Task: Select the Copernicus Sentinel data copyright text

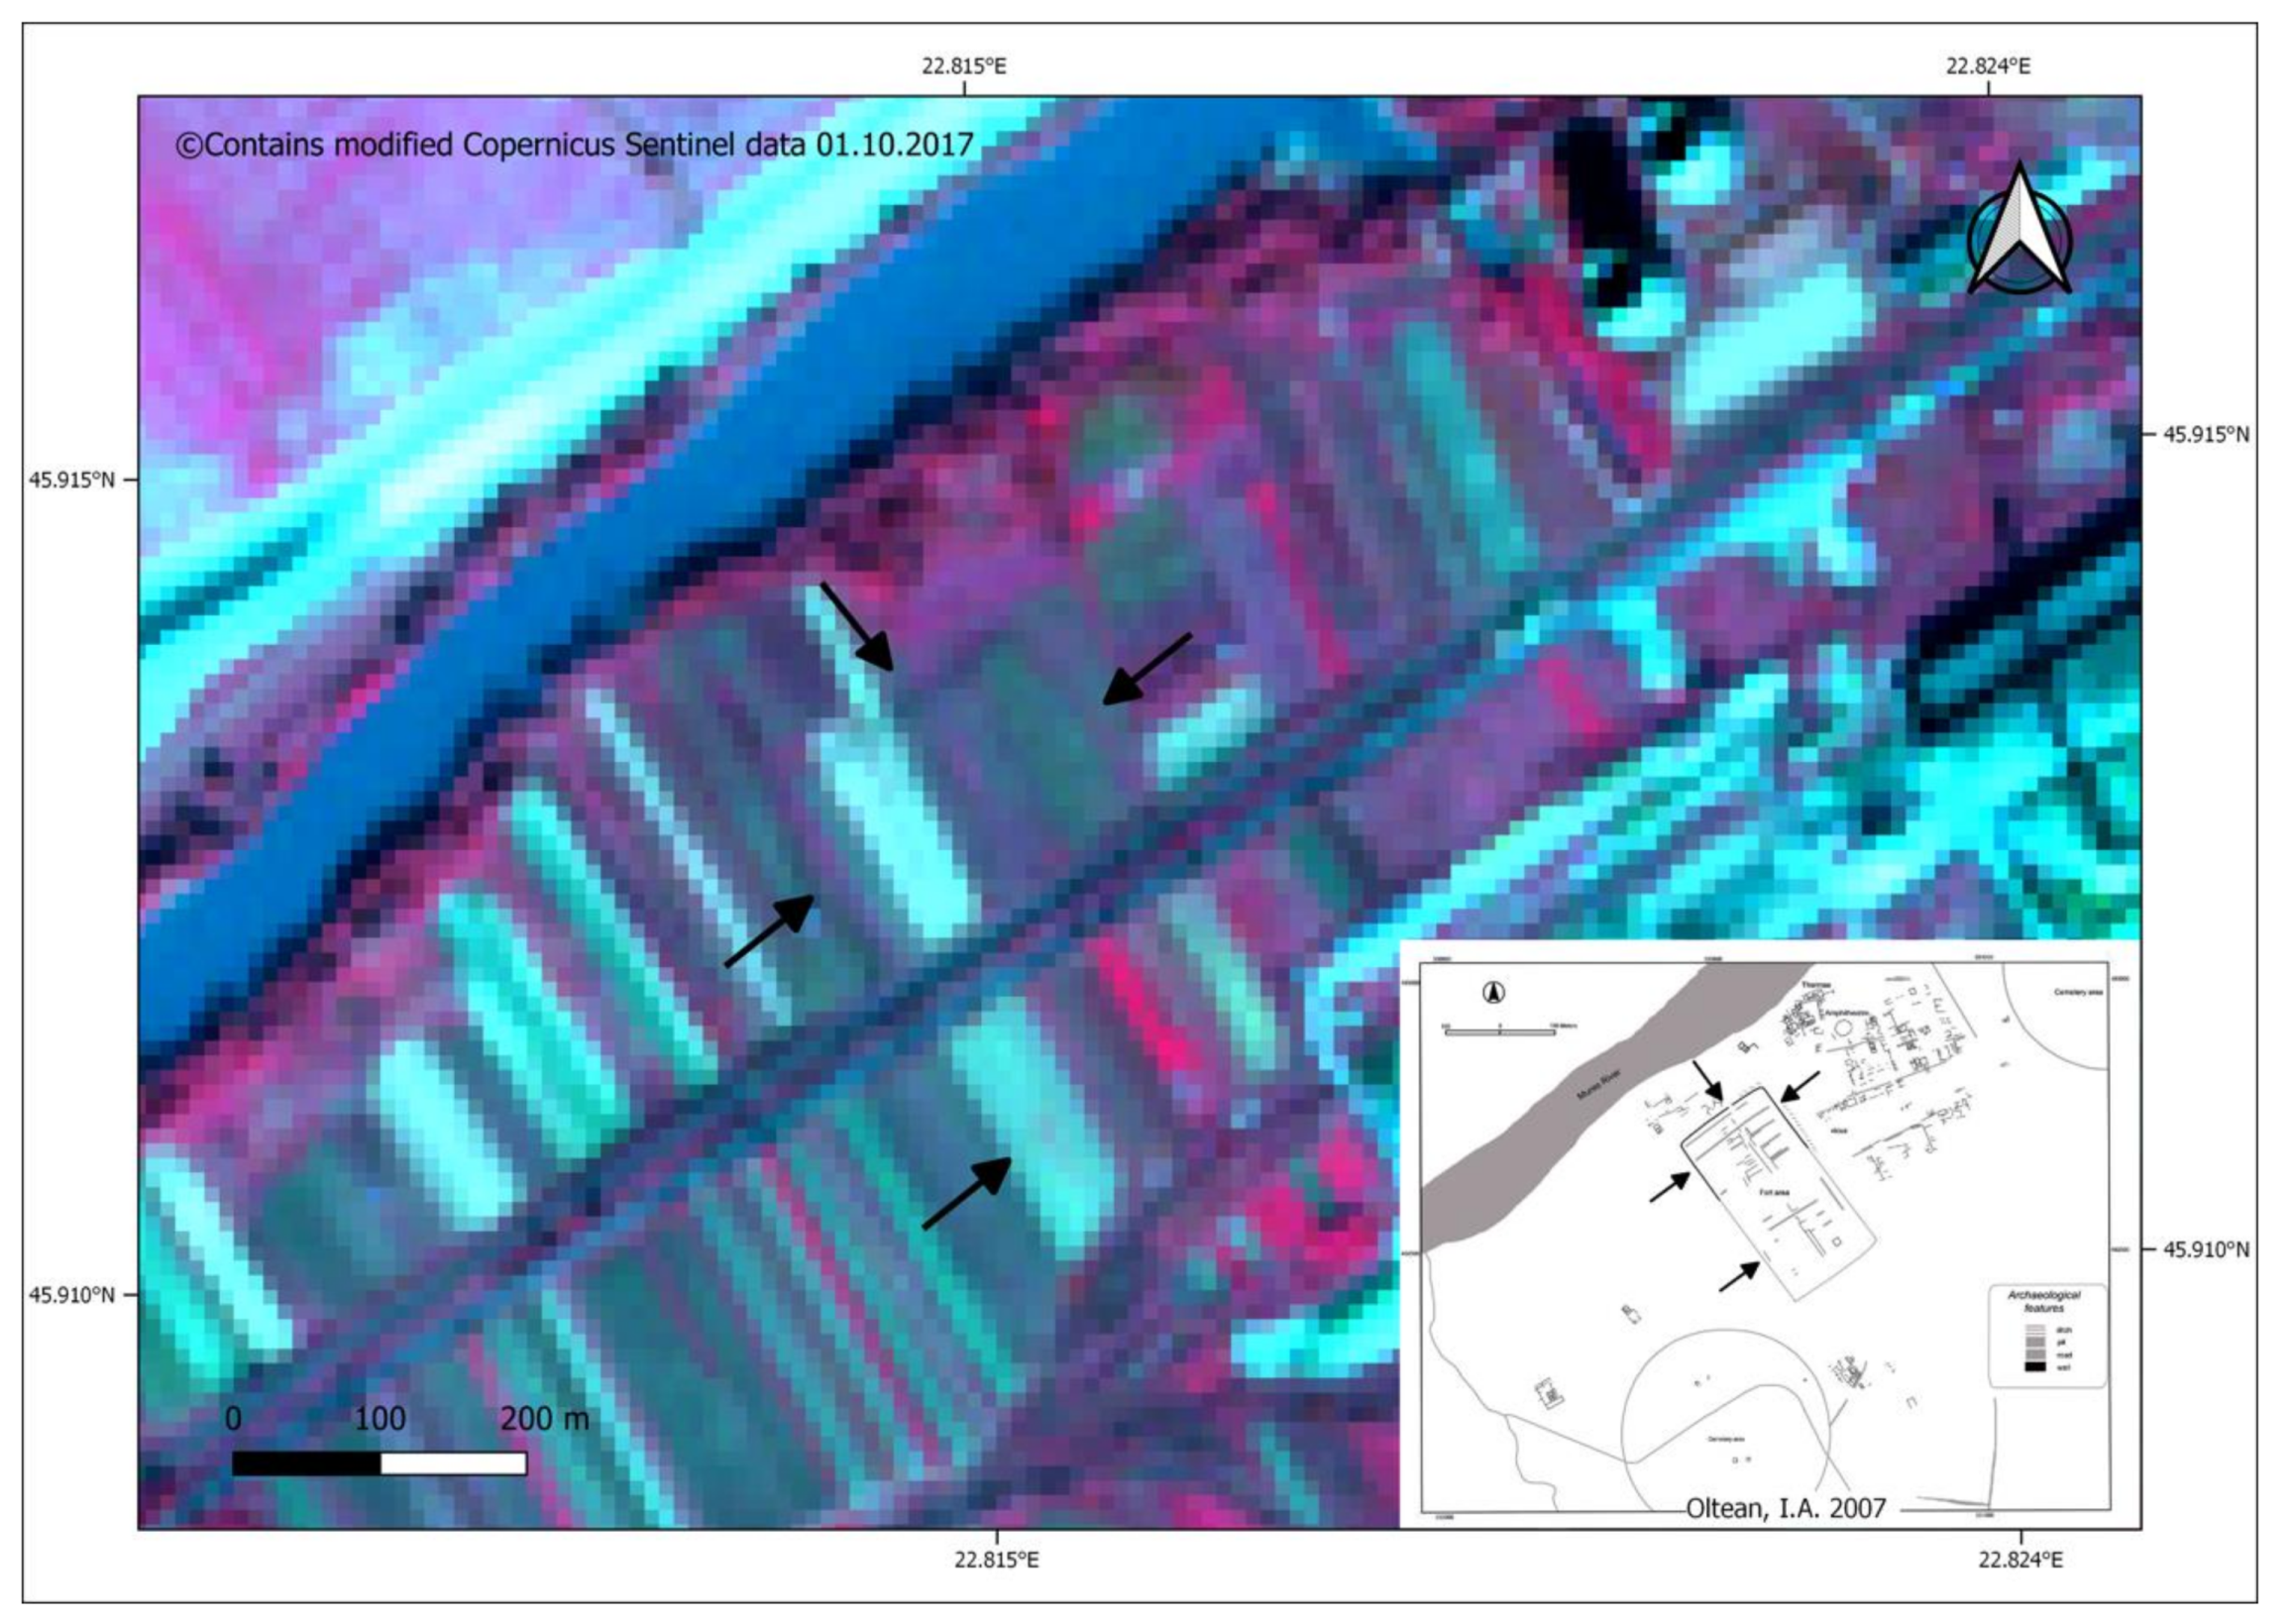Action: coord(575,145)
